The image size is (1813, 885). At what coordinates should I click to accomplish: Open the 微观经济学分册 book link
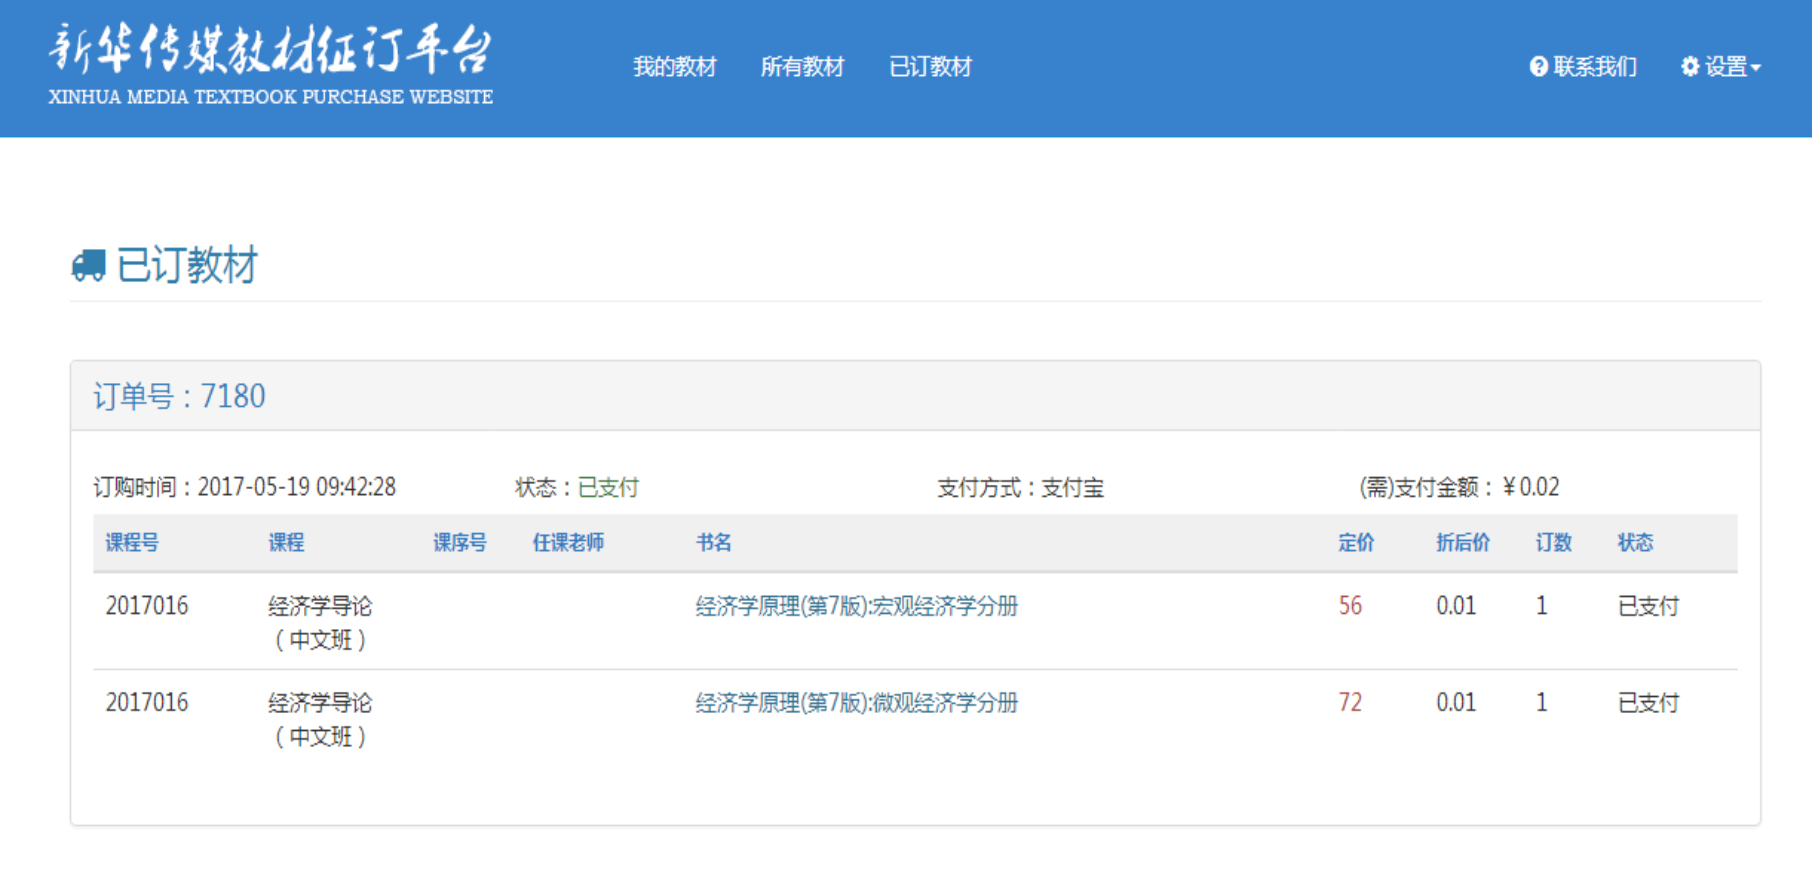click(856, 703)
